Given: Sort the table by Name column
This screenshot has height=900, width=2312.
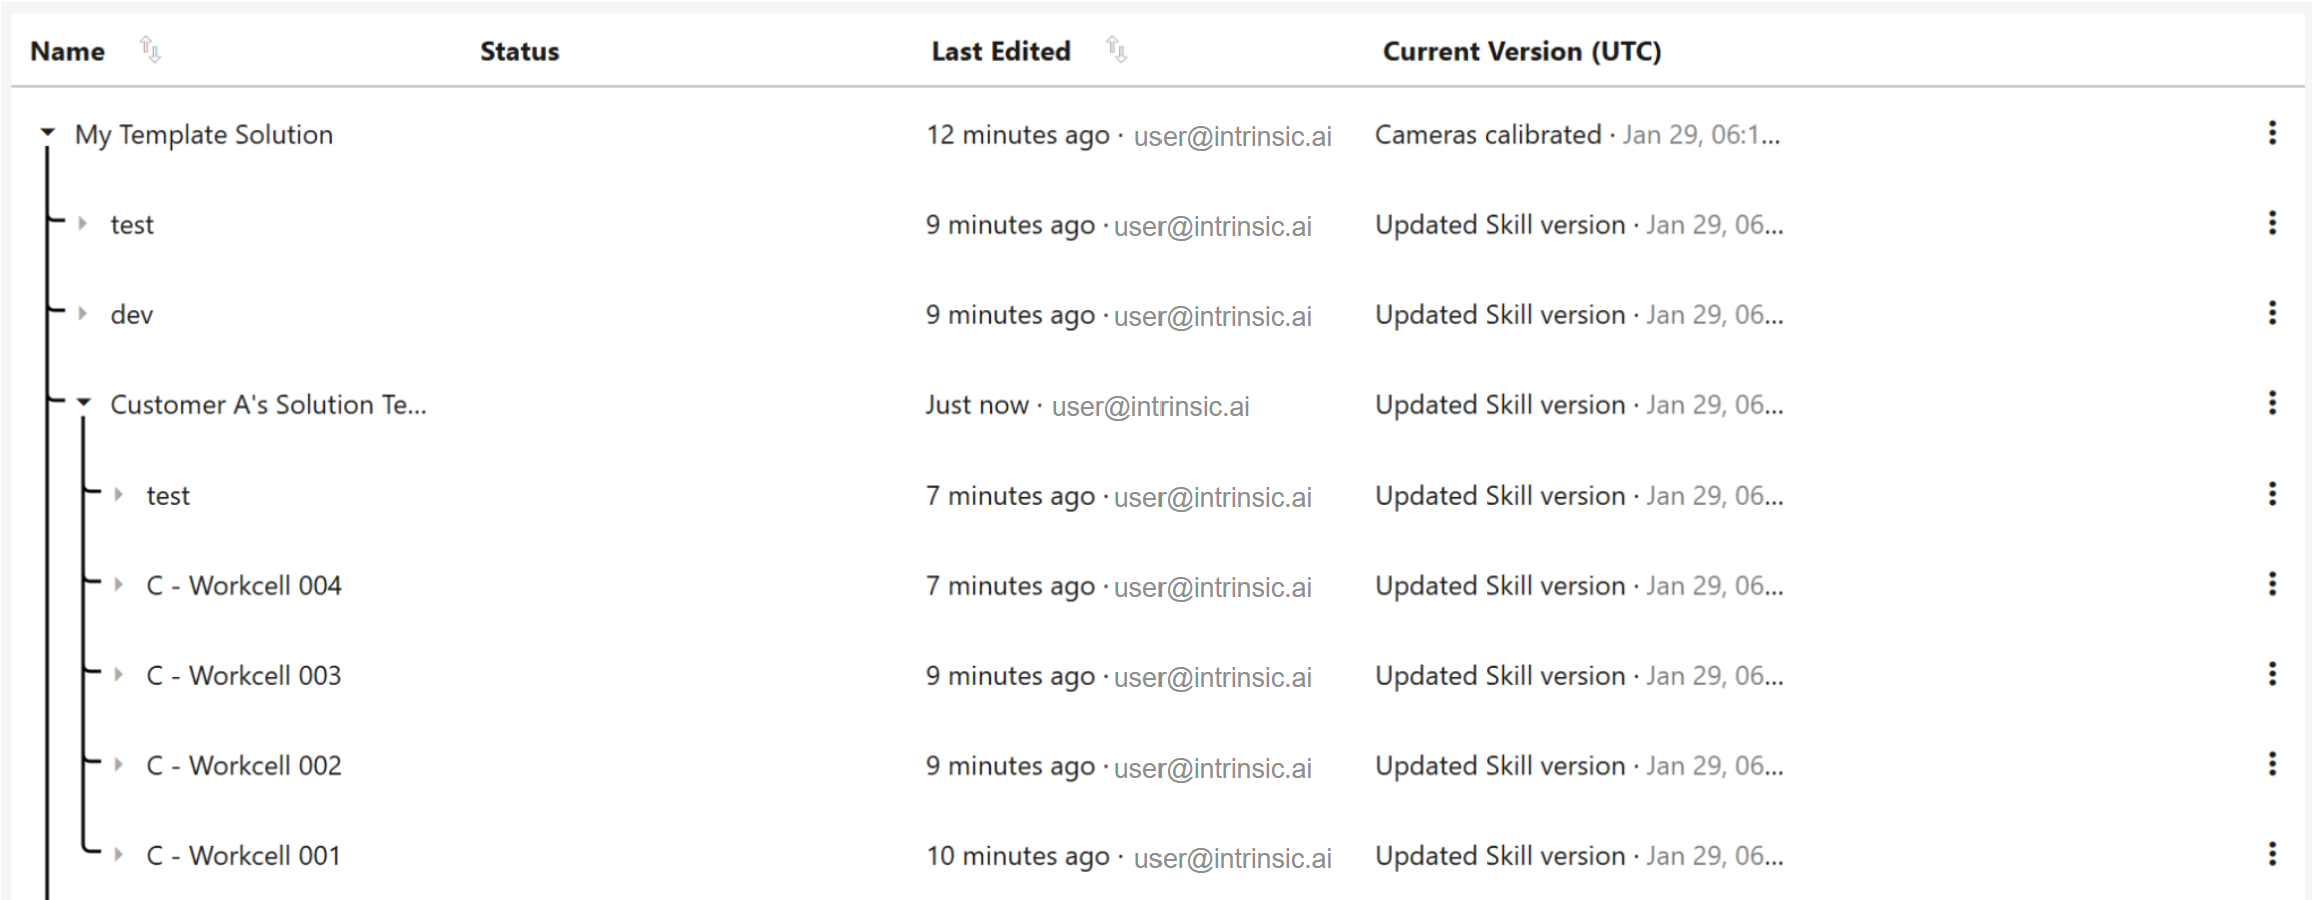Looking at the screenshot, I should click(x=150, y=50).
